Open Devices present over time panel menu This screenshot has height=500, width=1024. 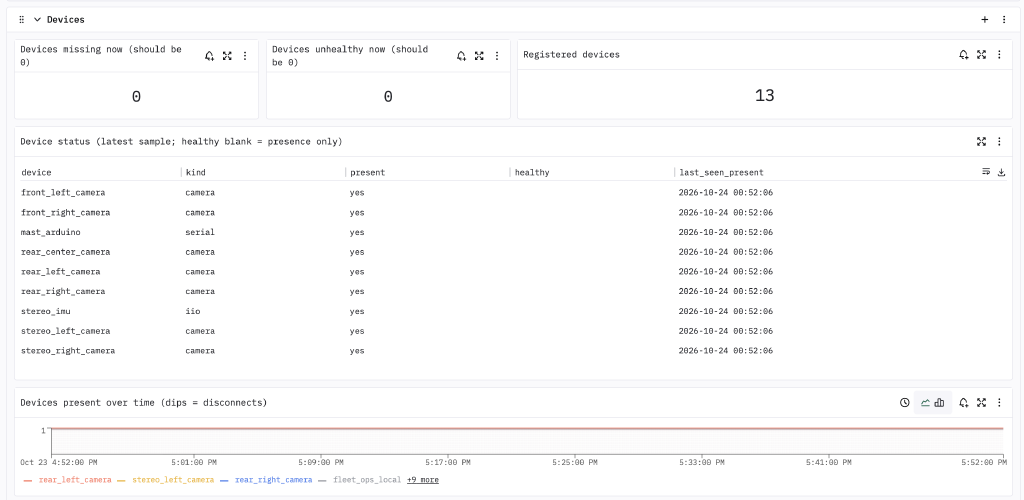999,403
